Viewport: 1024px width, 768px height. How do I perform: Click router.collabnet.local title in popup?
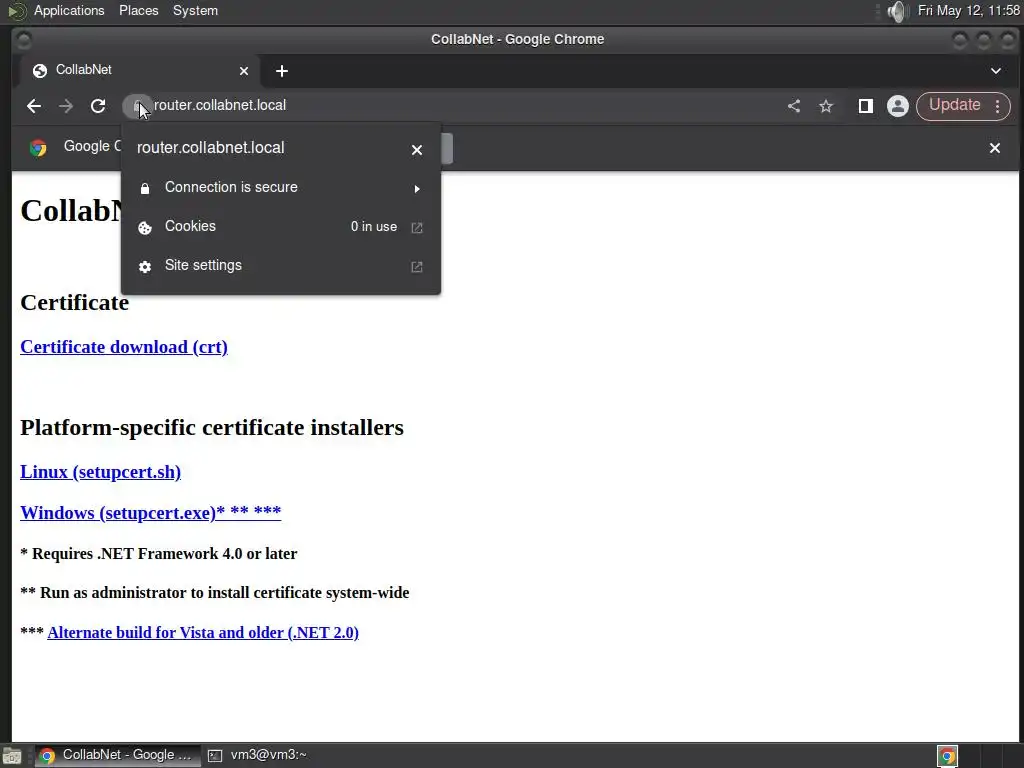point(210,148)
